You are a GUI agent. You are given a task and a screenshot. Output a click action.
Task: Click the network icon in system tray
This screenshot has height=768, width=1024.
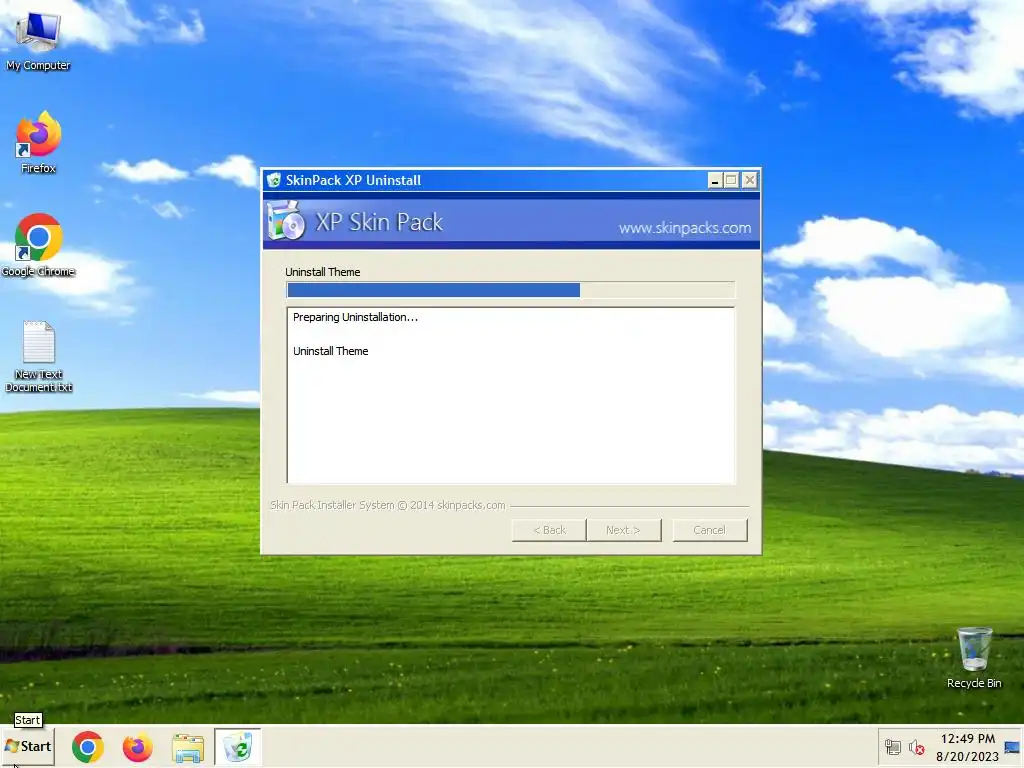(x=892, y=747)
